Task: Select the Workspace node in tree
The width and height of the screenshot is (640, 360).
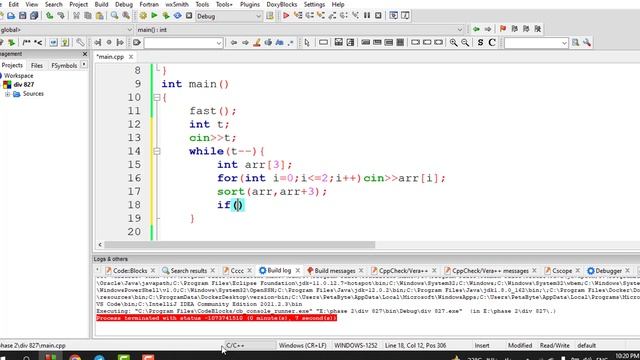Action: point(19,76)
